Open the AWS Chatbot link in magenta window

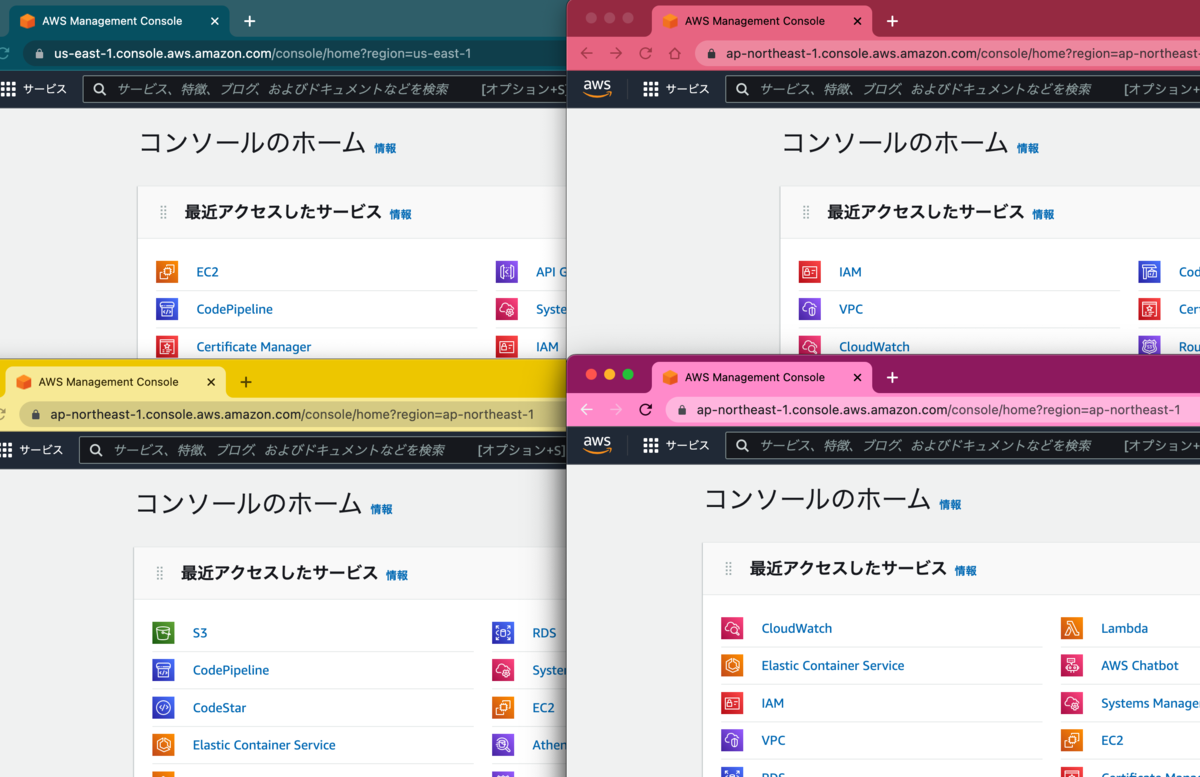[1139, 665]
